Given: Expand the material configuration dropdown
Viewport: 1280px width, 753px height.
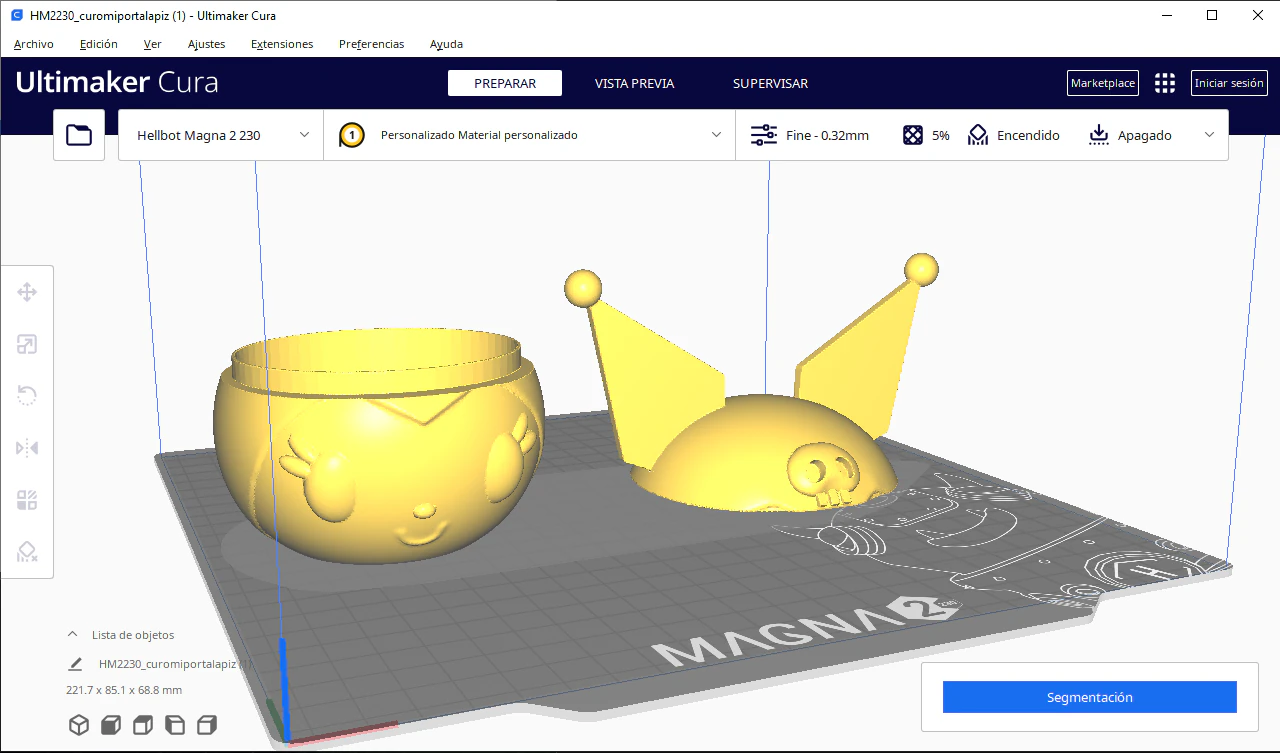Looking at the screenshot, I should tap(530, 135).
